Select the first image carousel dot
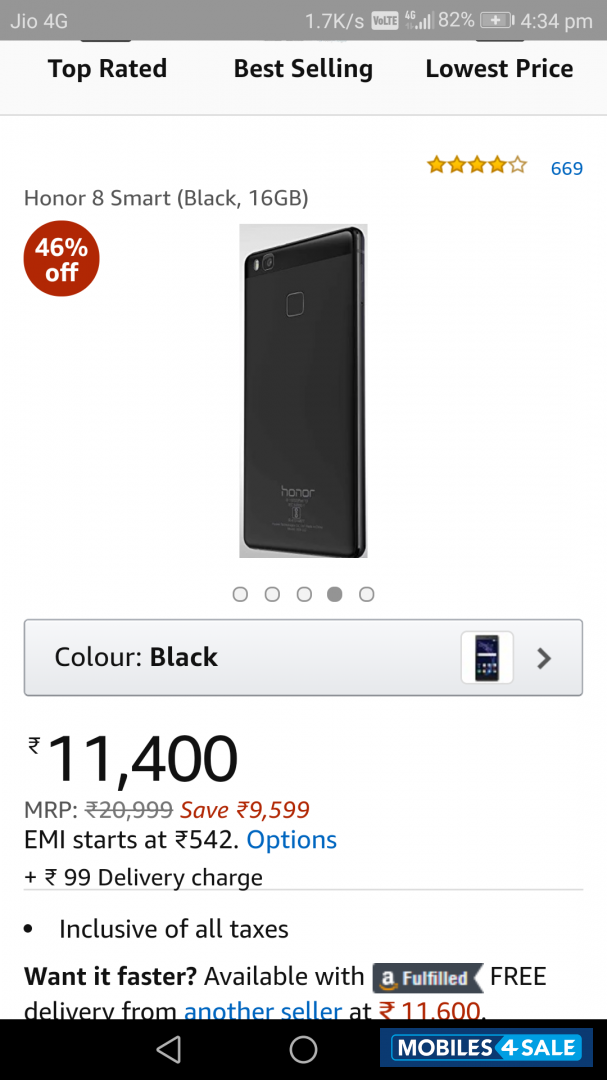The height and width of the screenshot is (1080, 607). pos(240,594)
